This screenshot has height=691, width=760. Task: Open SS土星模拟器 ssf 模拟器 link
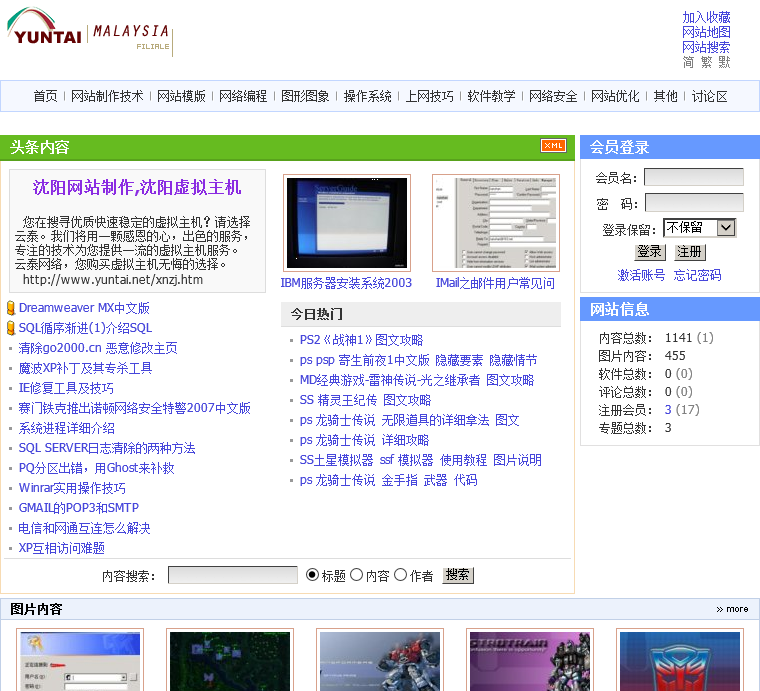[x=421, y=460]
